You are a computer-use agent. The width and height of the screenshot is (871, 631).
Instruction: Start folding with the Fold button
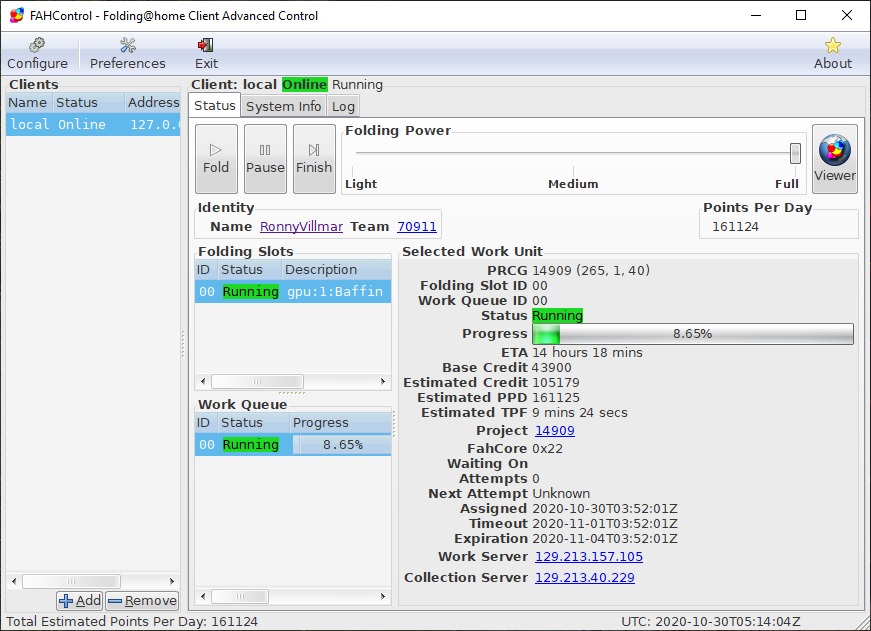[x=216, y=159]
